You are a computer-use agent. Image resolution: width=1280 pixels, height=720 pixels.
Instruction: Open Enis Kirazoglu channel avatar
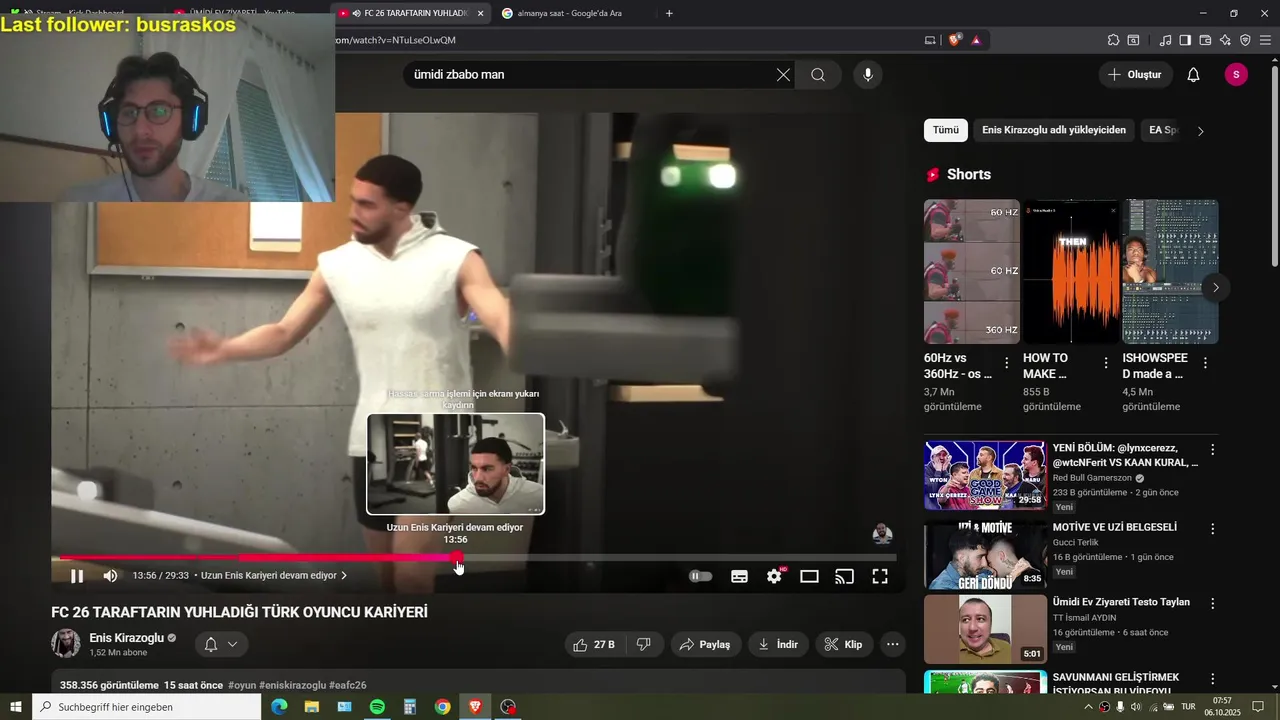[66, 643]
